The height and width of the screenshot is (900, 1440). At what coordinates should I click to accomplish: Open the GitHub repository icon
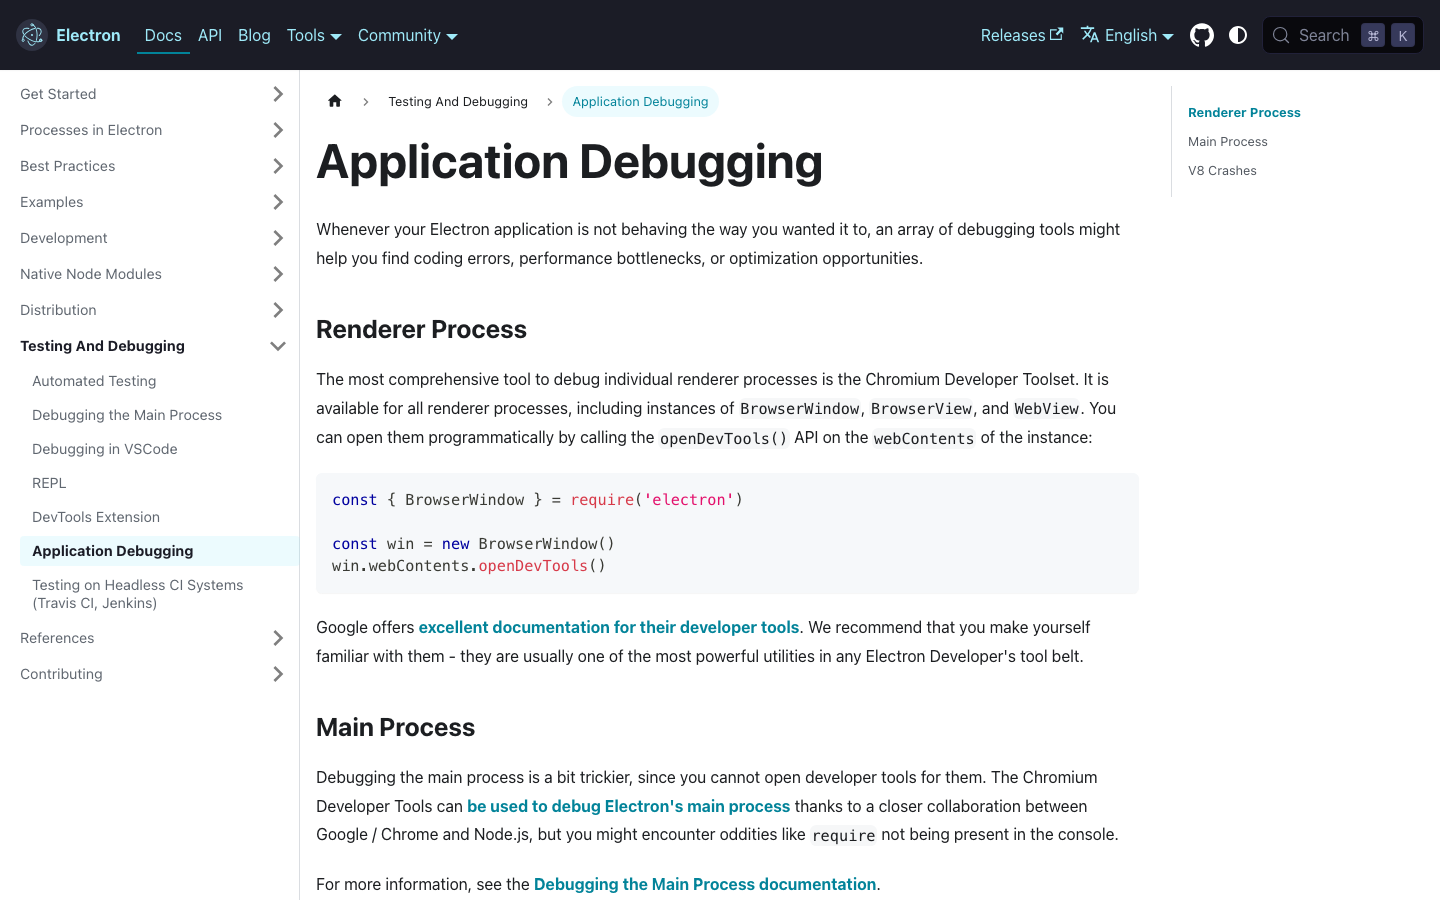[x=1202, y=35]
